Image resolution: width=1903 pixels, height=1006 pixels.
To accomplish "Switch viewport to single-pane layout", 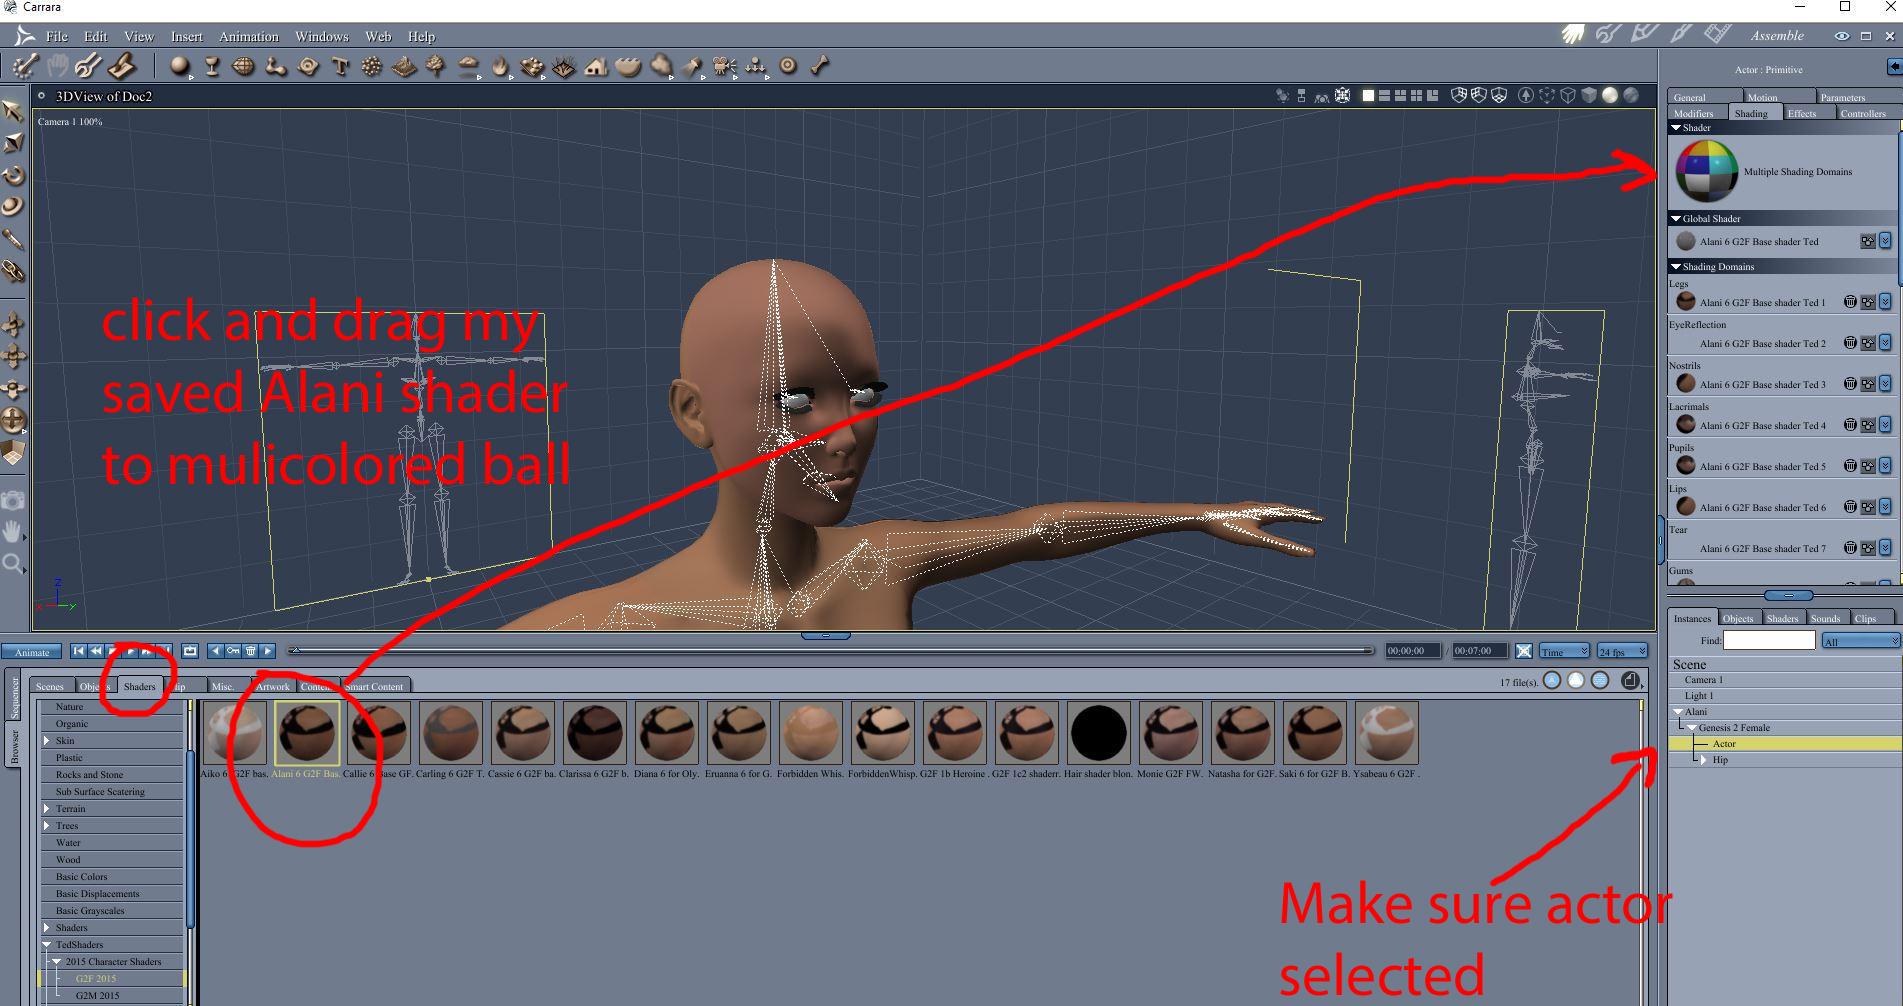I will (x=1369, y=96).
